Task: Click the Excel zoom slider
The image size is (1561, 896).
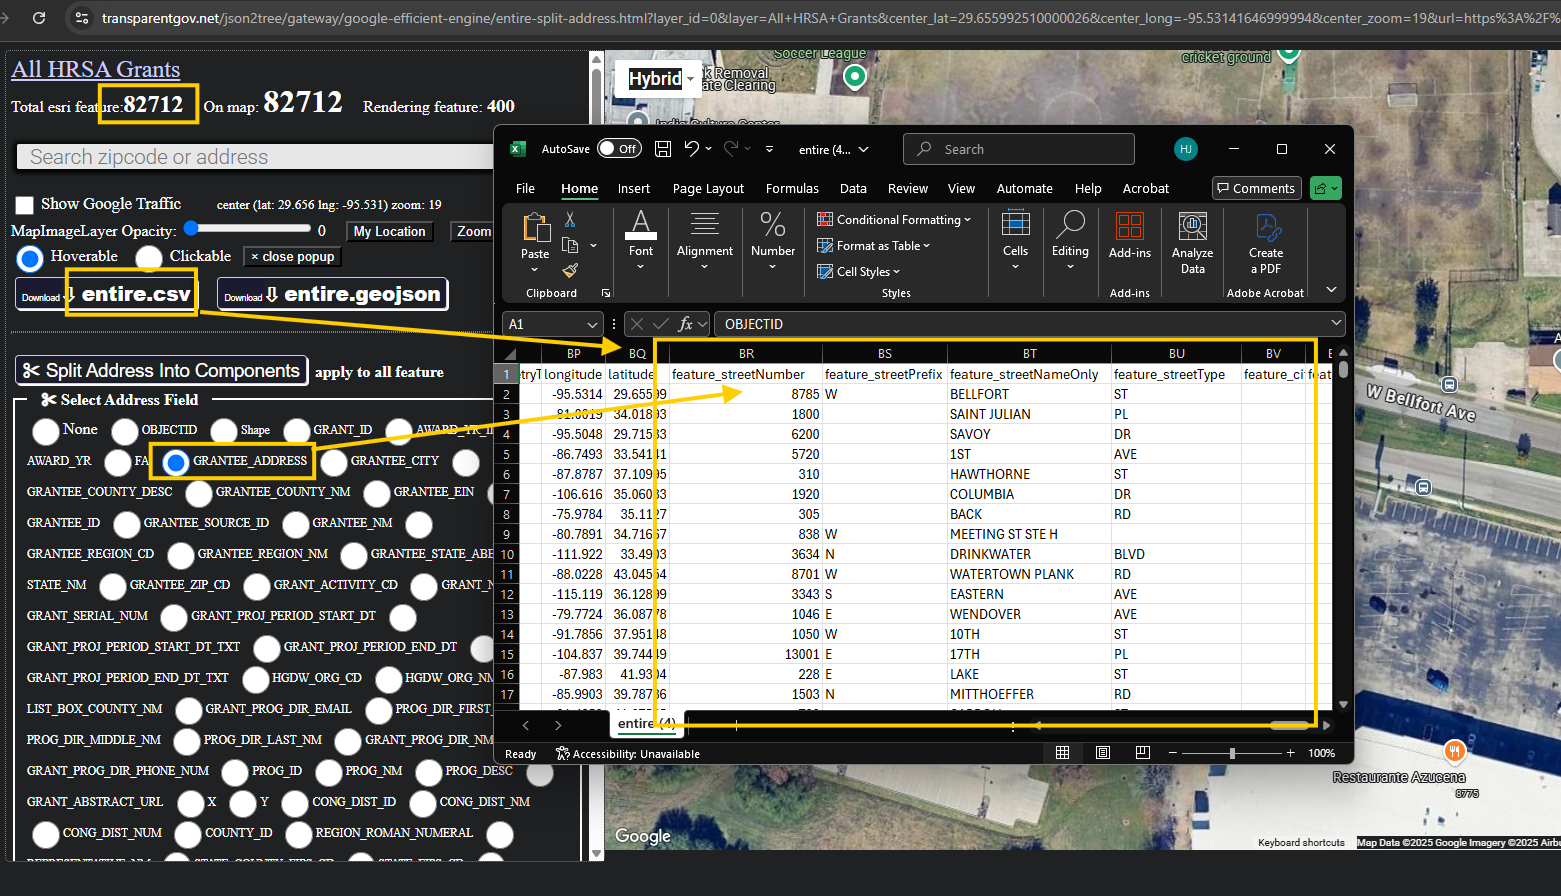Action: (1232, 753)
